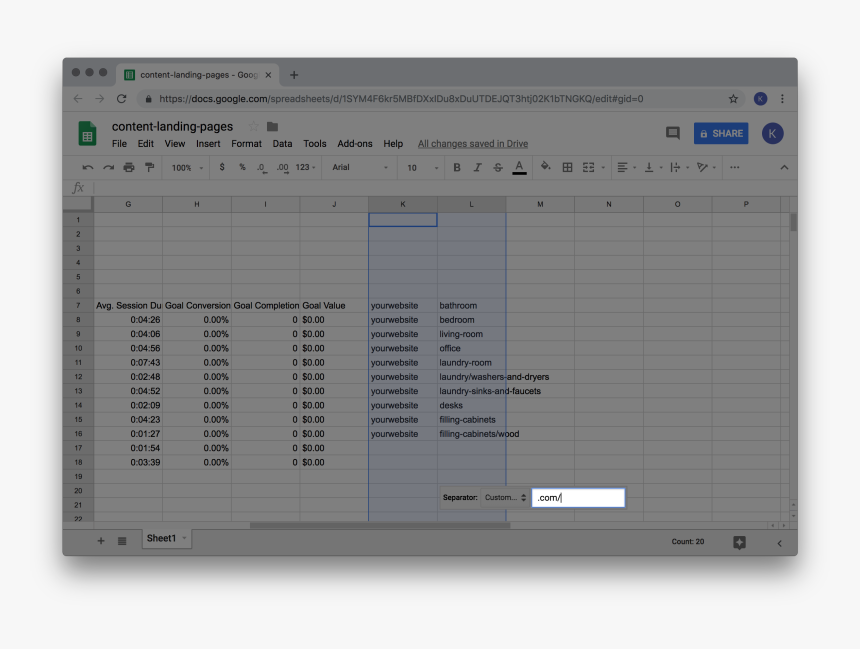
Task: Click cell containing laundry-room
Action: pyautogui.click(x=471, y=363)
